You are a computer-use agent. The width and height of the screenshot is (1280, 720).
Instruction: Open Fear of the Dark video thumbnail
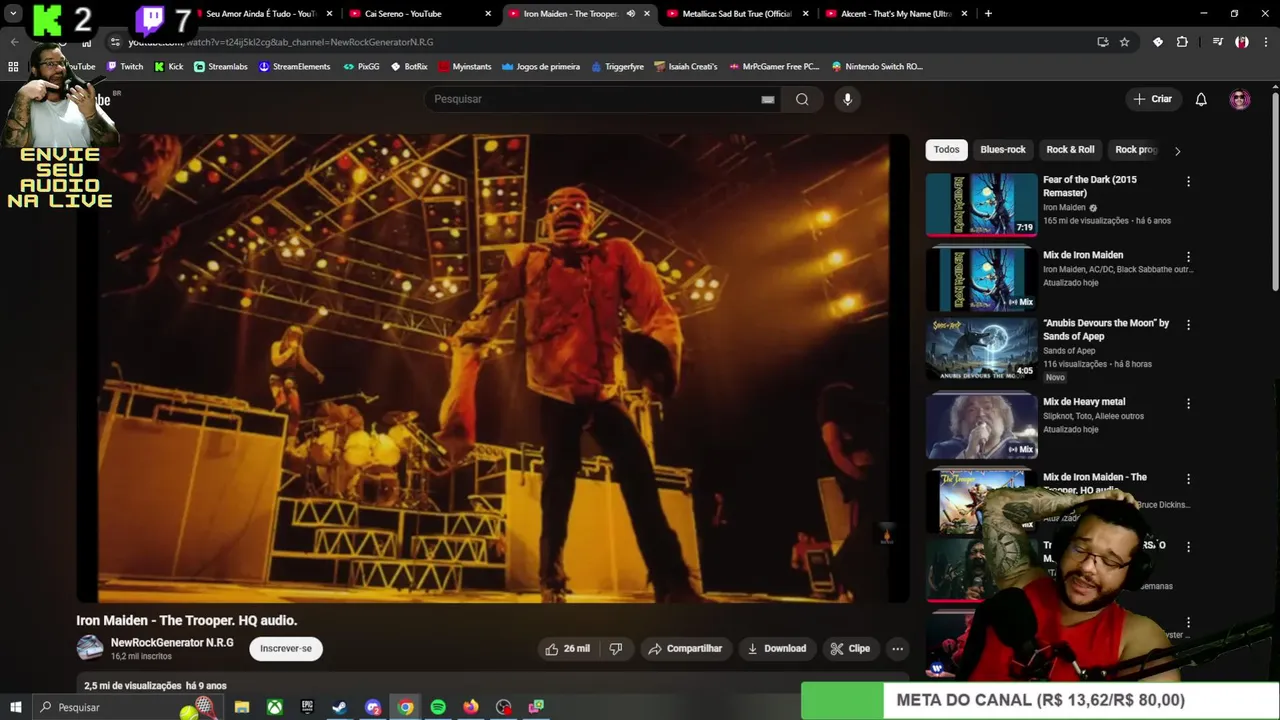(x=982, y=204)
